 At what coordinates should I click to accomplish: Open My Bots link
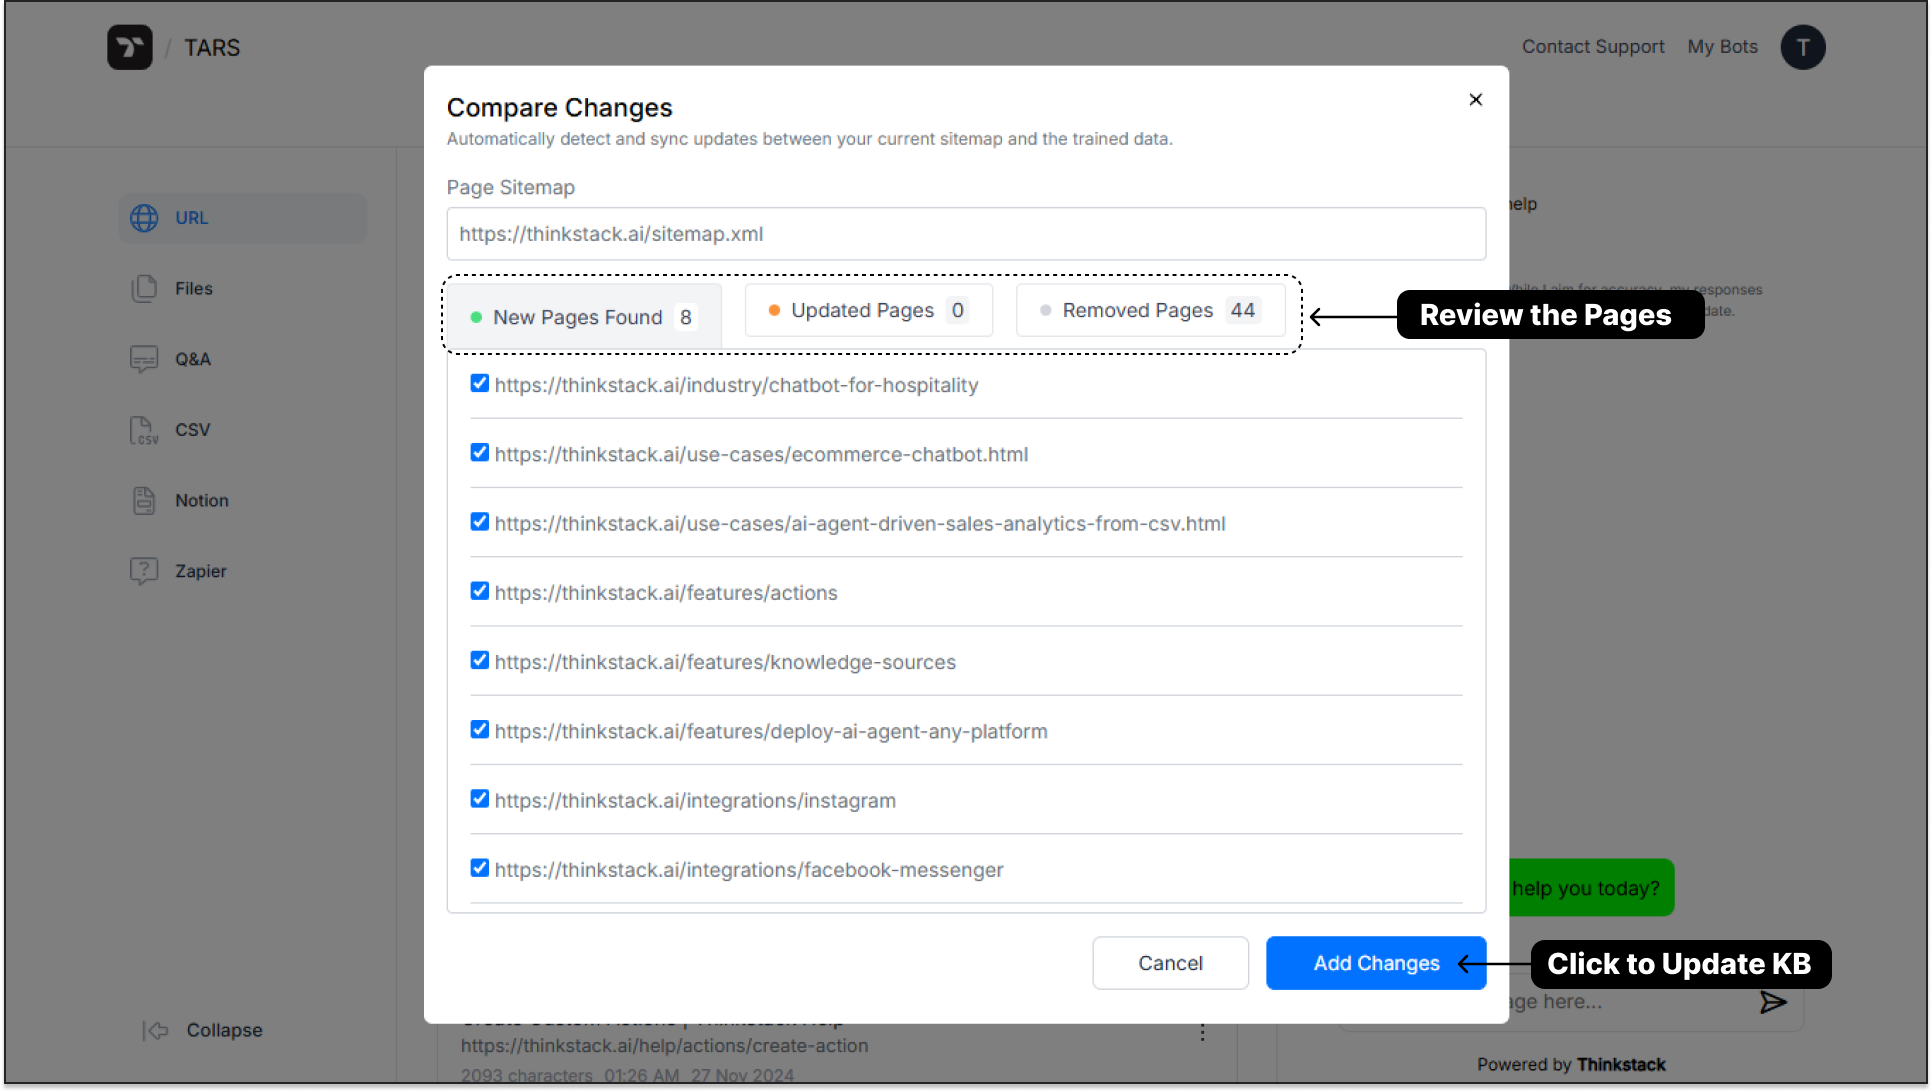pyautogui.click(x=1722, y=47)
